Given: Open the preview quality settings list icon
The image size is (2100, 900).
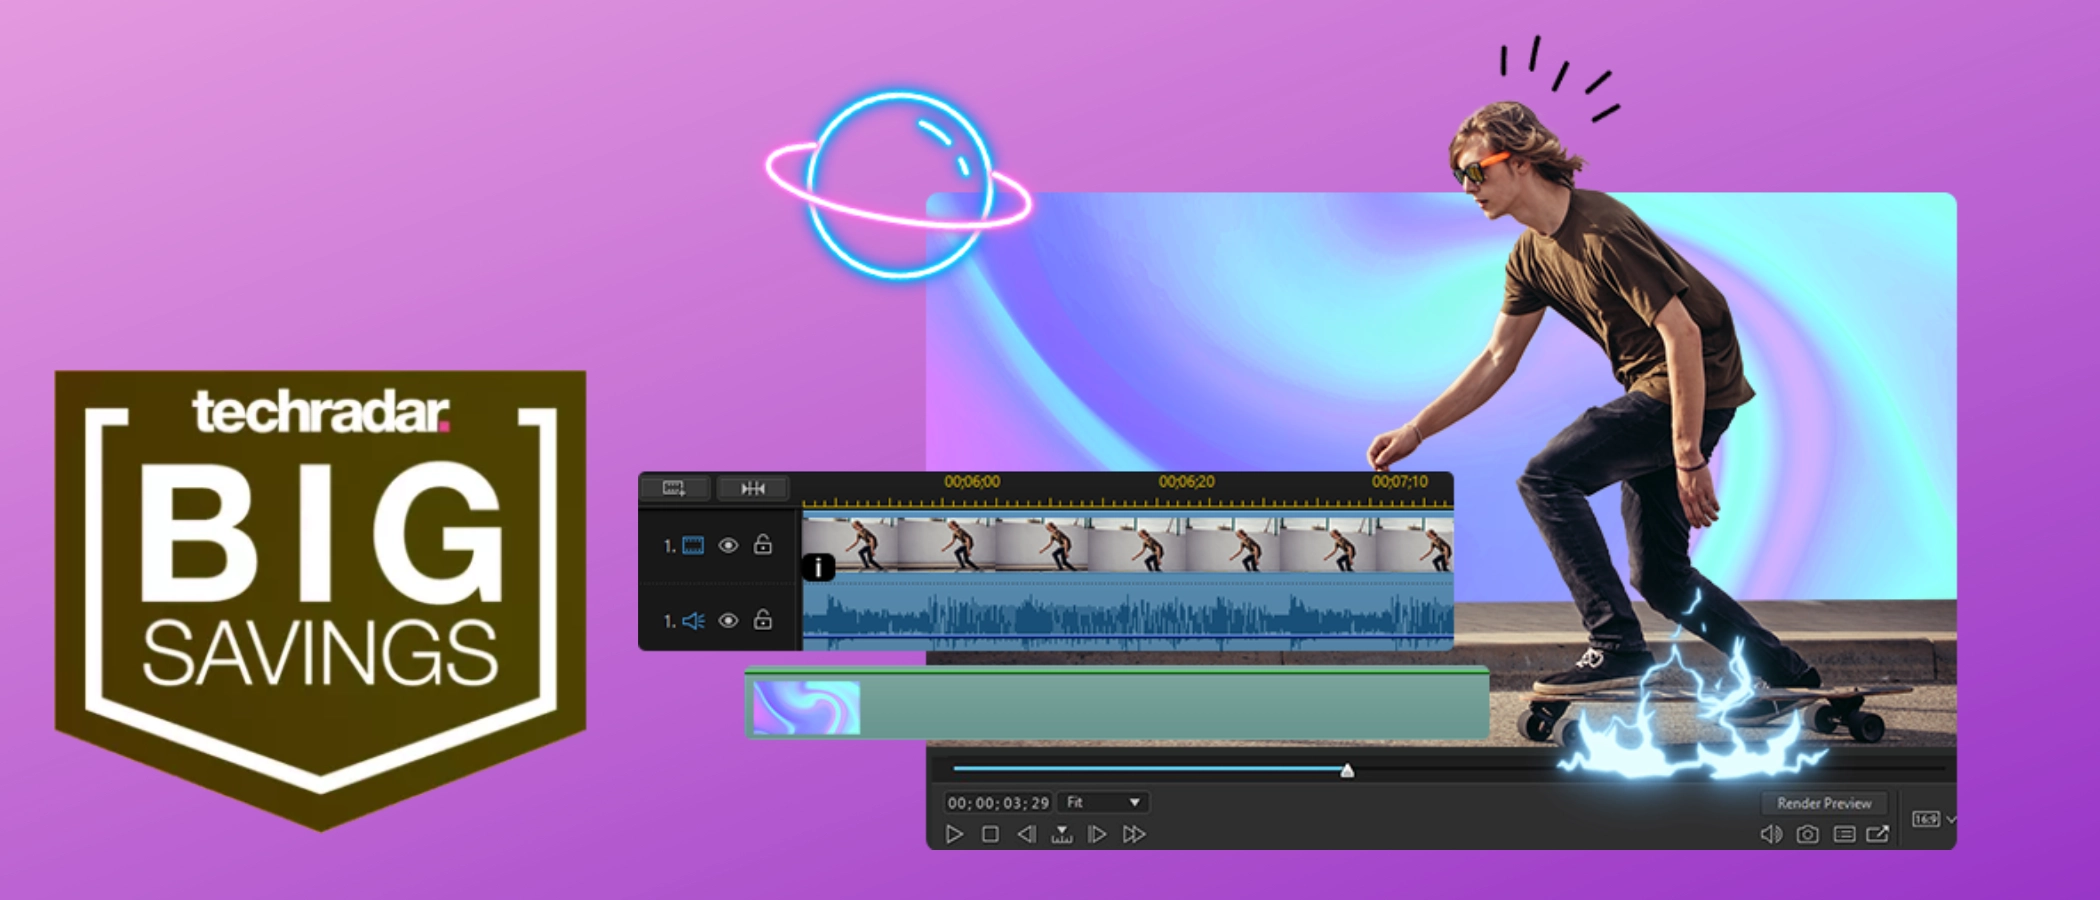Looking at the screenshot, I should click(x=1844, y=834).
